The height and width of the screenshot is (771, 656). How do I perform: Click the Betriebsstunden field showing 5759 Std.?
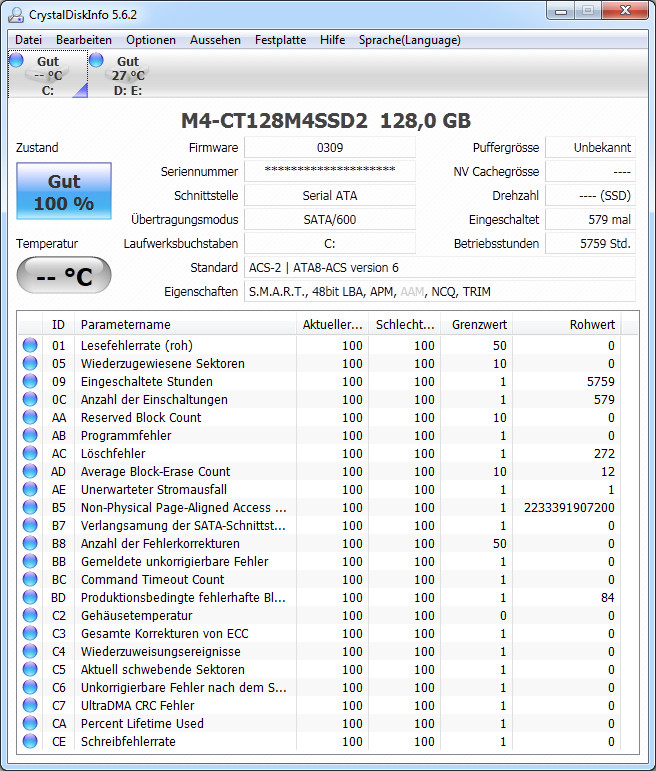click(591, 243)
